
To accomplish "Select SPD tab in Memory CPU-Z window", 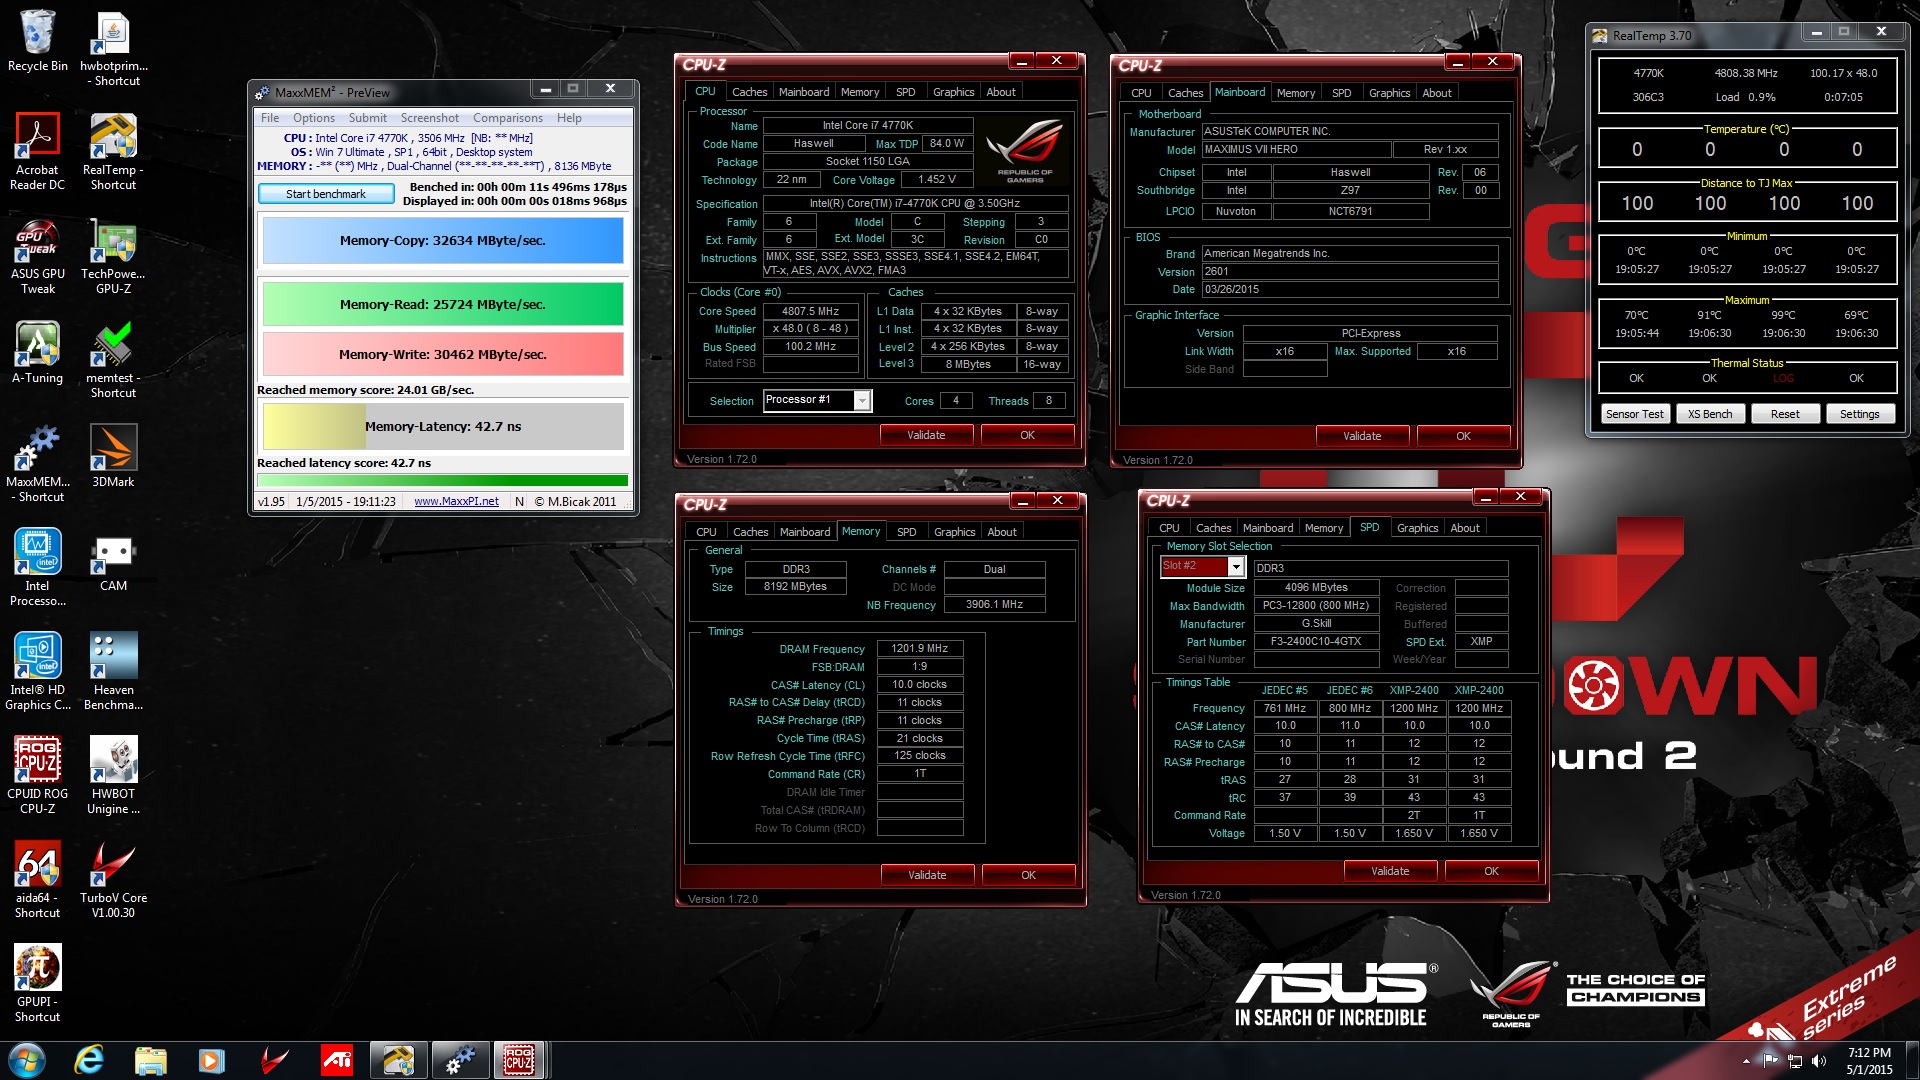I will [x=906, y=532].
